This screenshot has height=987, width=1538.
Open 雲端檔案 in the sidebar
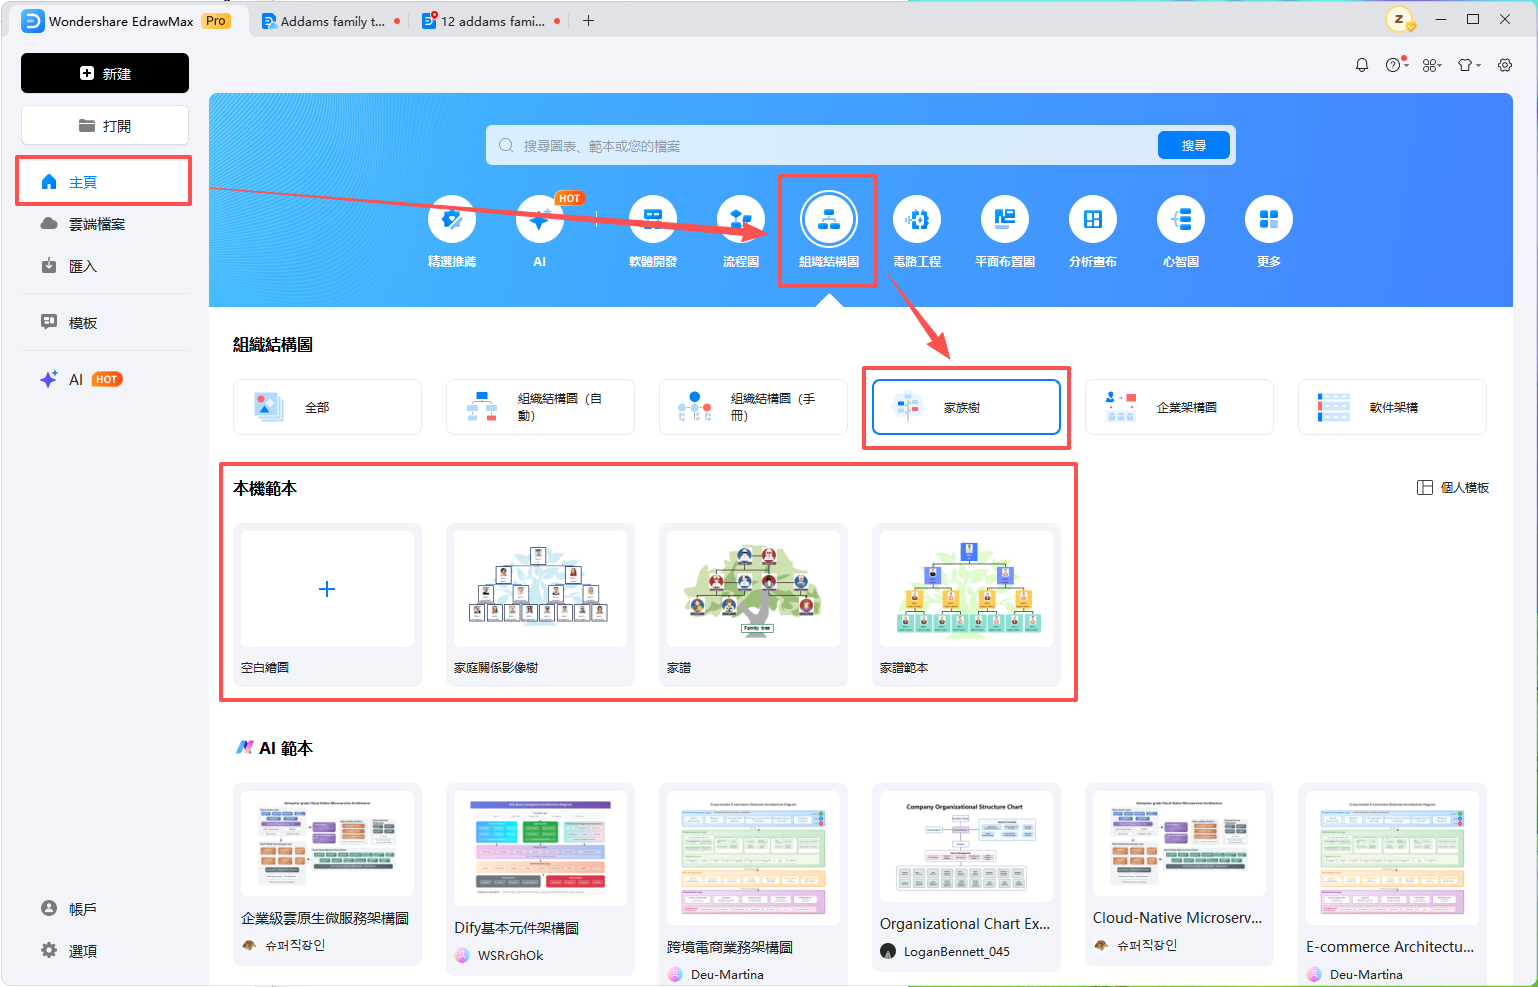[x=97, y=224]
